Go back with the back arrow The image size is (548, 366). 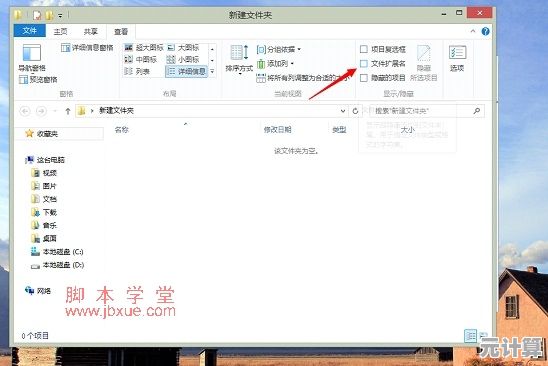pos(25,111)
